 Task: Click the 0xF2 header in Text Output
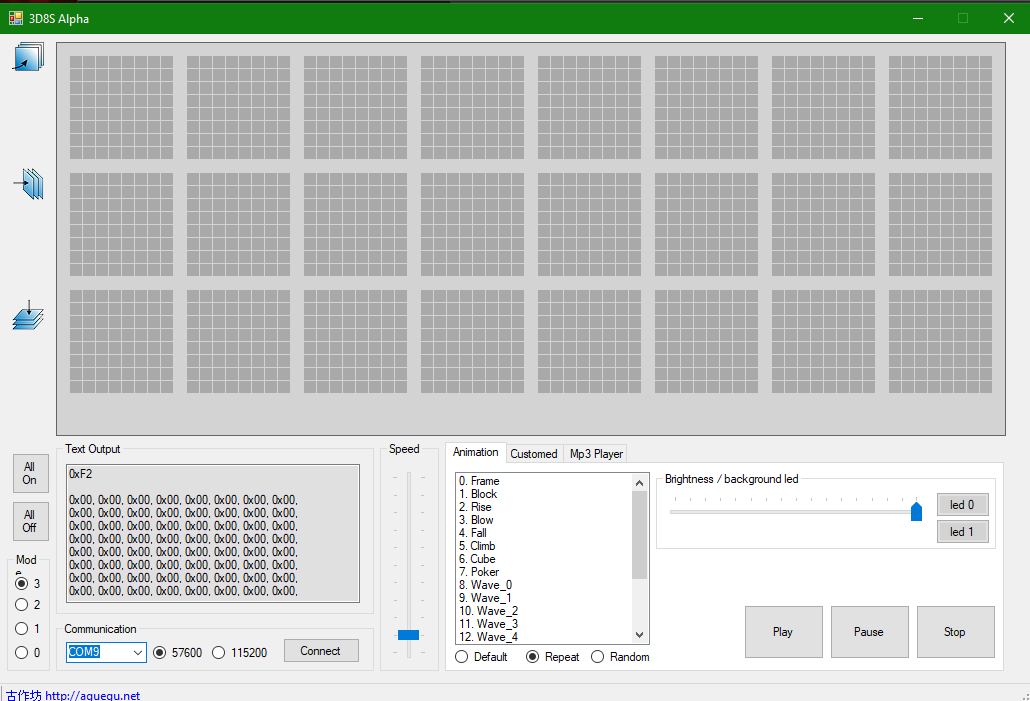tap(80, 474)
